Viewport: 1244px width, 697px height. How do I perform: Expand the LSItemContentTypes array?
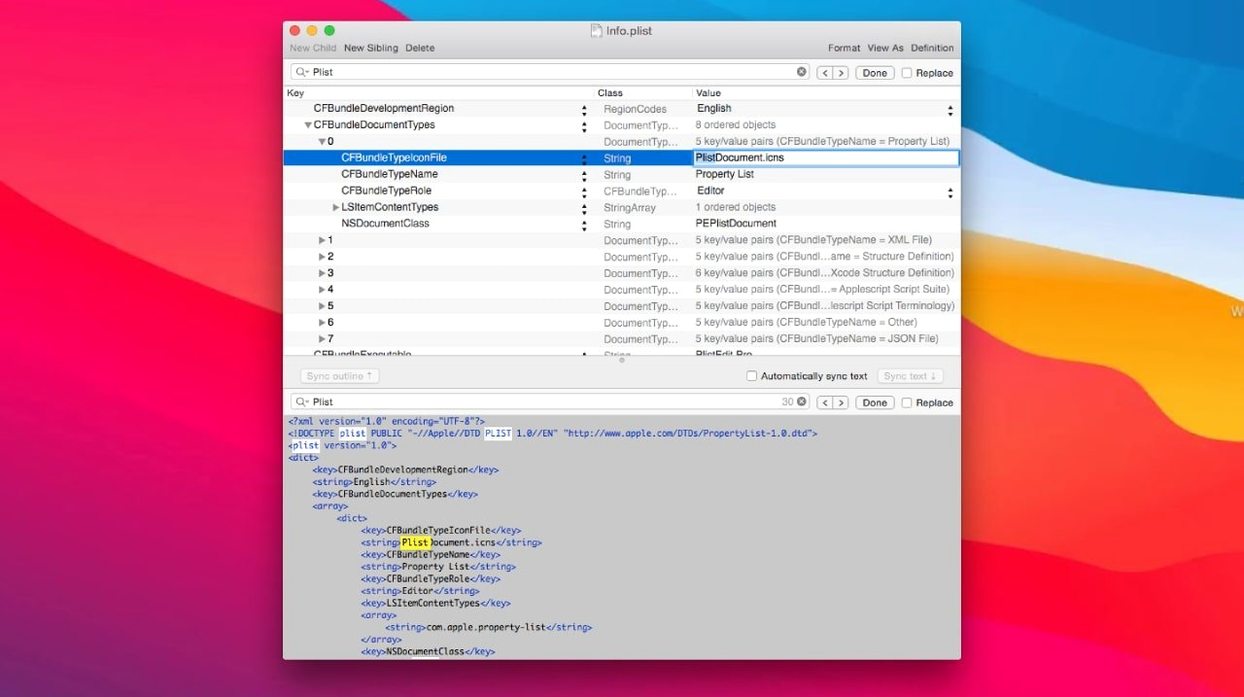(x=336, y=207)
